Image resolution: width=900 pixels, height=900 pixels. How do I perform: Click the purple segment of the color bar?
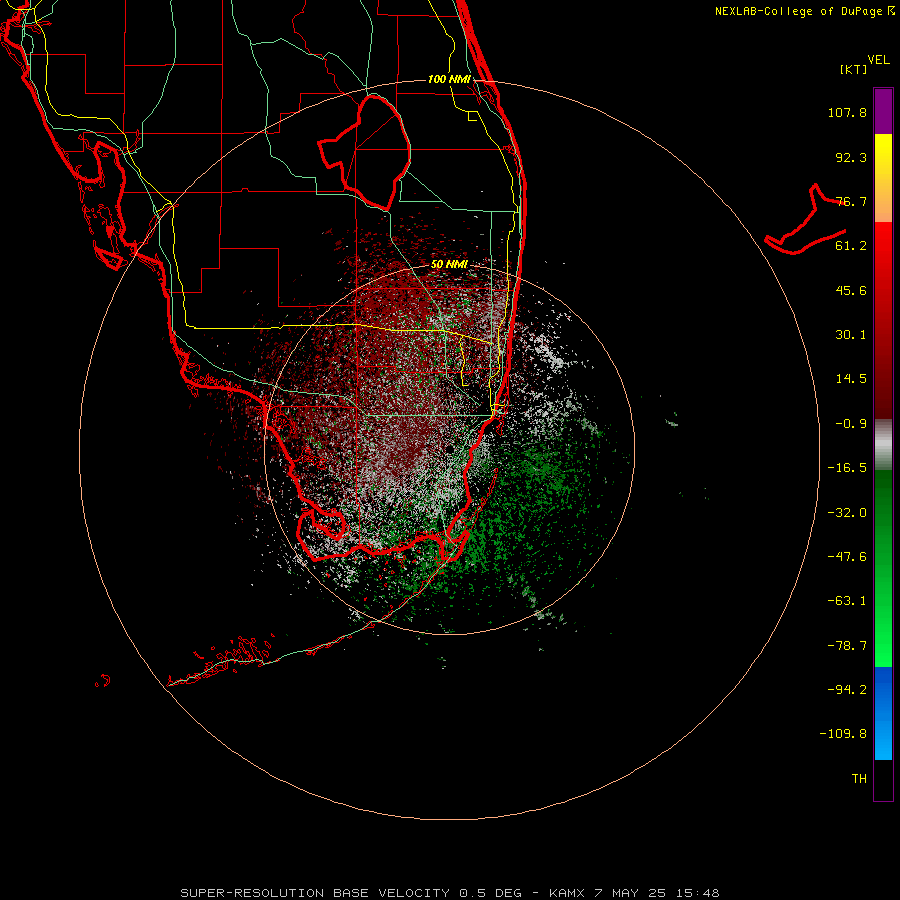coord(883,111)
